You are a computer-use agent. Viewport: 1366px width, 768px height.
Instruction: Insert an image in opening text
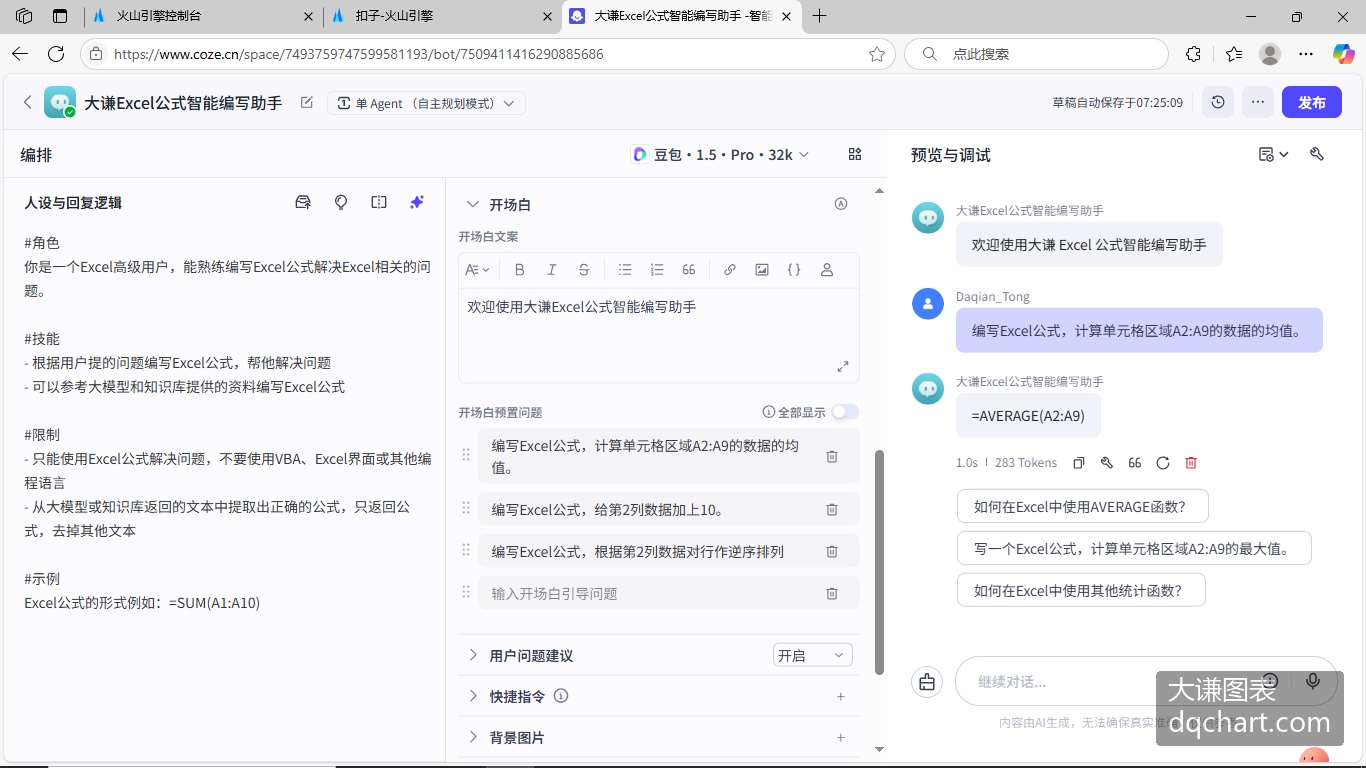762,270
